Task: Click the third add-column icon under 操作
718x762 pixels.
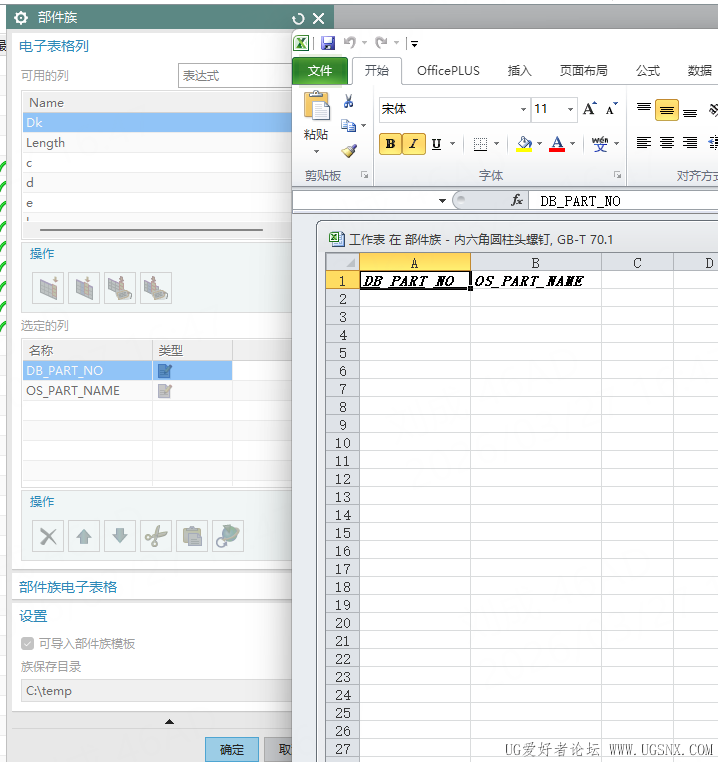Action: pyautogui.click(x=120, y=288)
